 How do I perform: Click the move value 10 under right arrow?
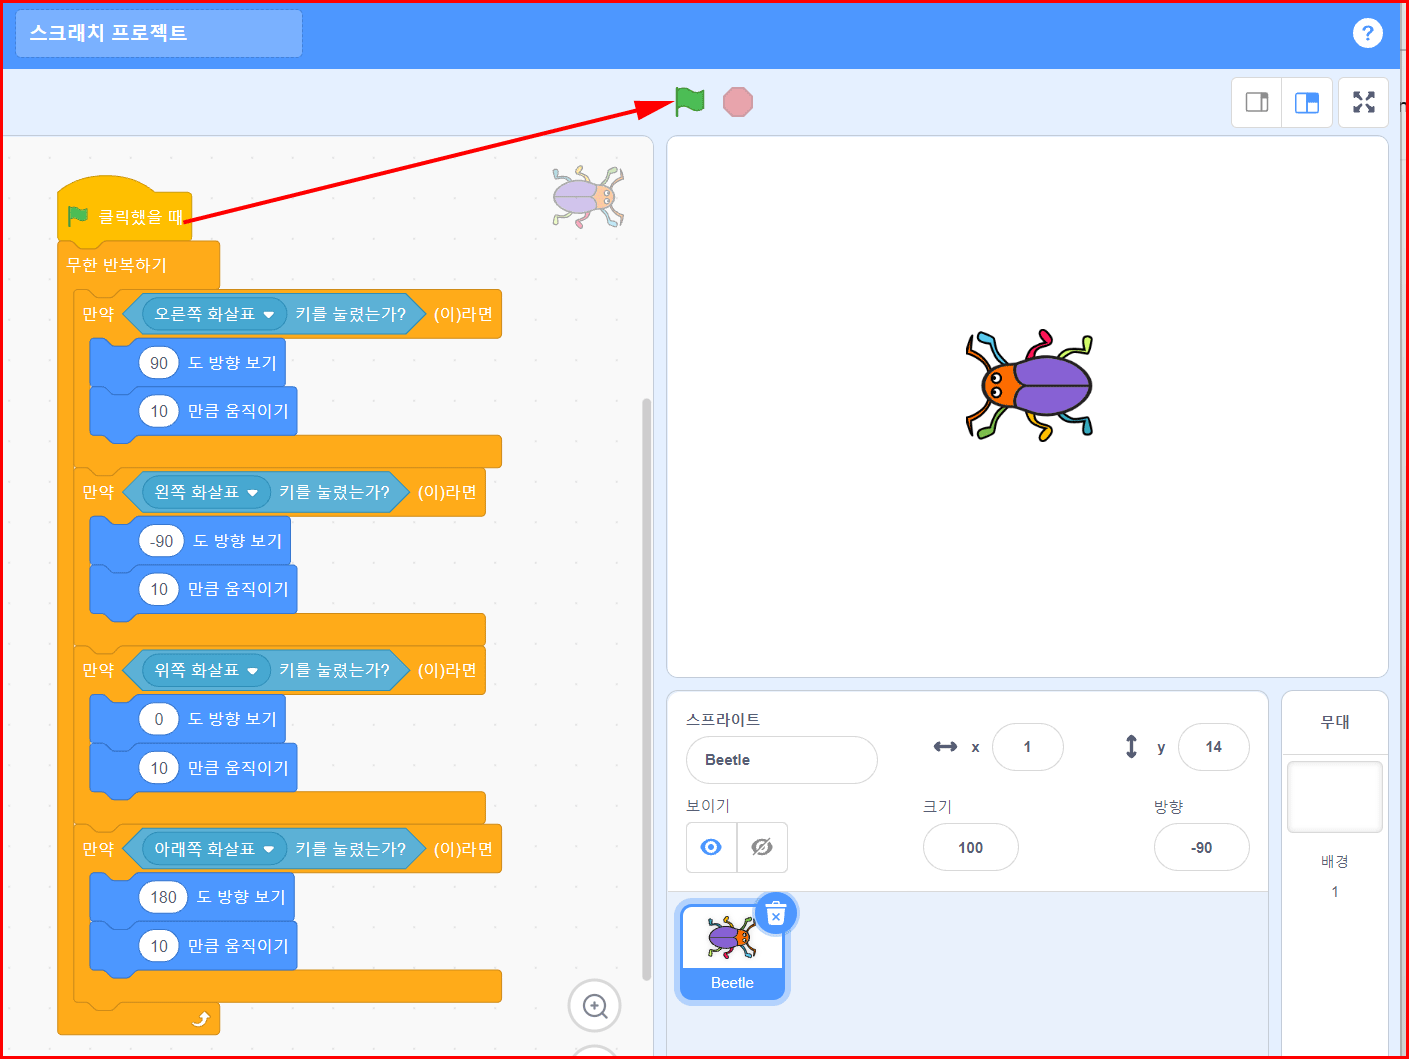(x=159, y=411)
